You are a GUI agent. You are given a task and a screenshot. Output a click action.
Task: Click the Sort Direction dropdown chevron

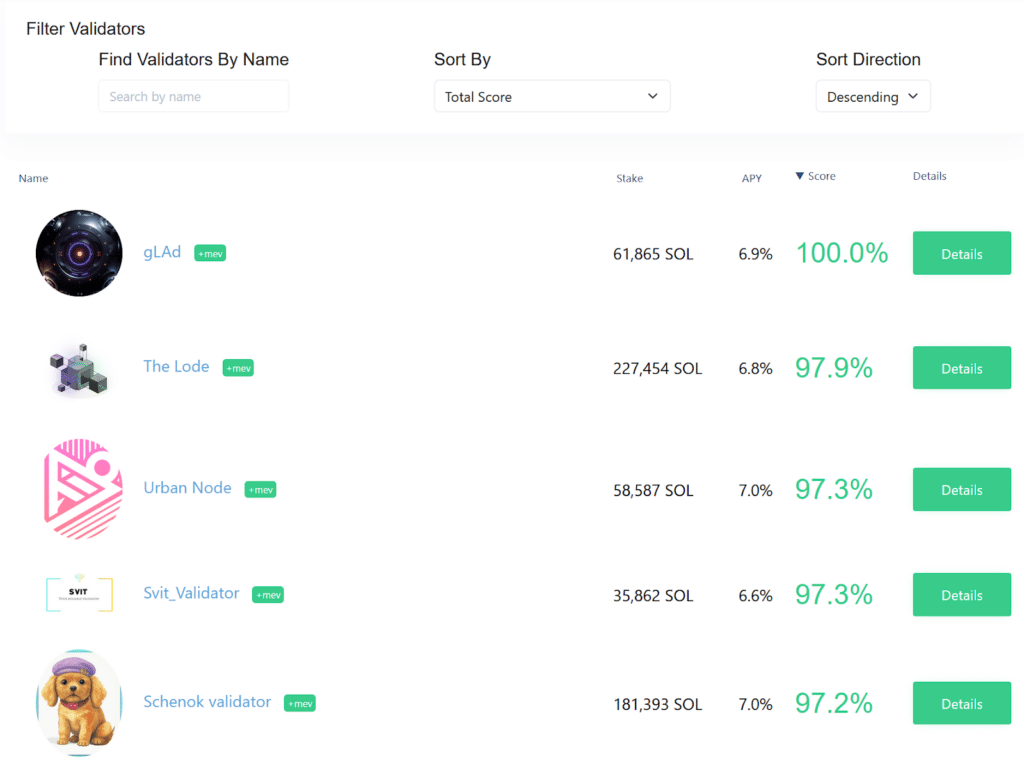912,96
